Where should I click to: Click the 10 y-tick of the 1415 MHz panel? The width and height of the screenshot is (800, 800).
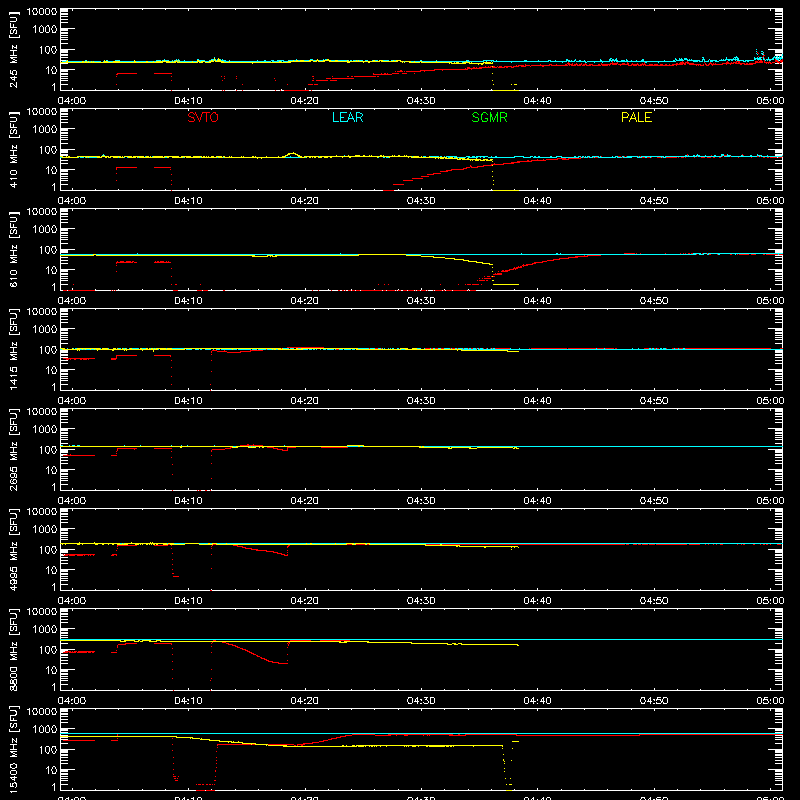pos(51,370)
